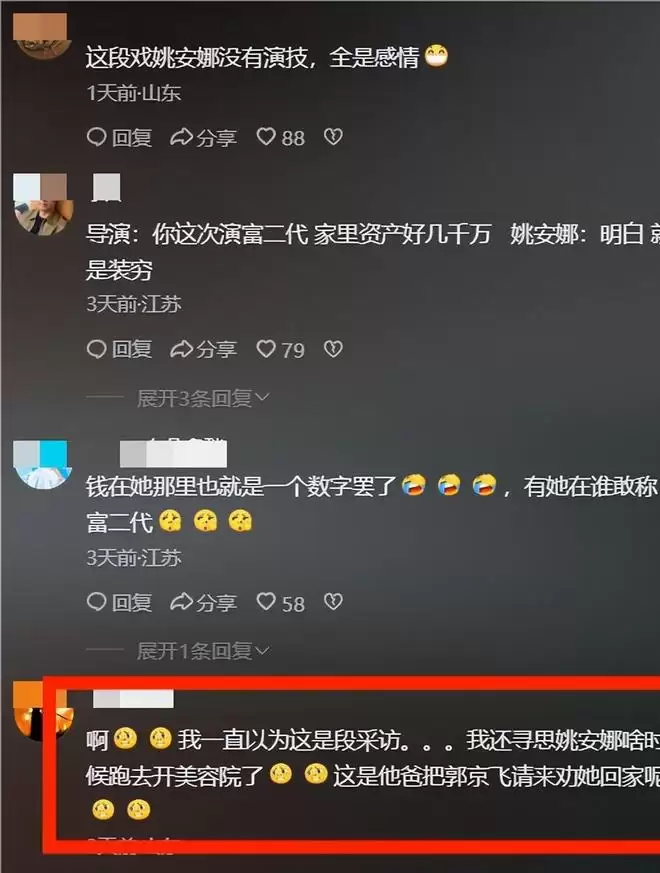This screenshot has height=873, width=660.
Task: Like the comment with 79 likes
Action: tap(280, 350)
